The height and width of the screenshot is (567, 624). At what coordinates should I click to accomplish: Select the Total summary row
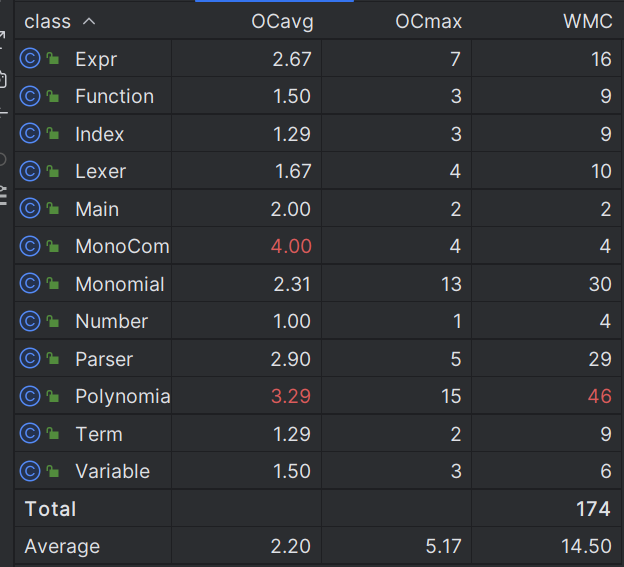(318, 509)
